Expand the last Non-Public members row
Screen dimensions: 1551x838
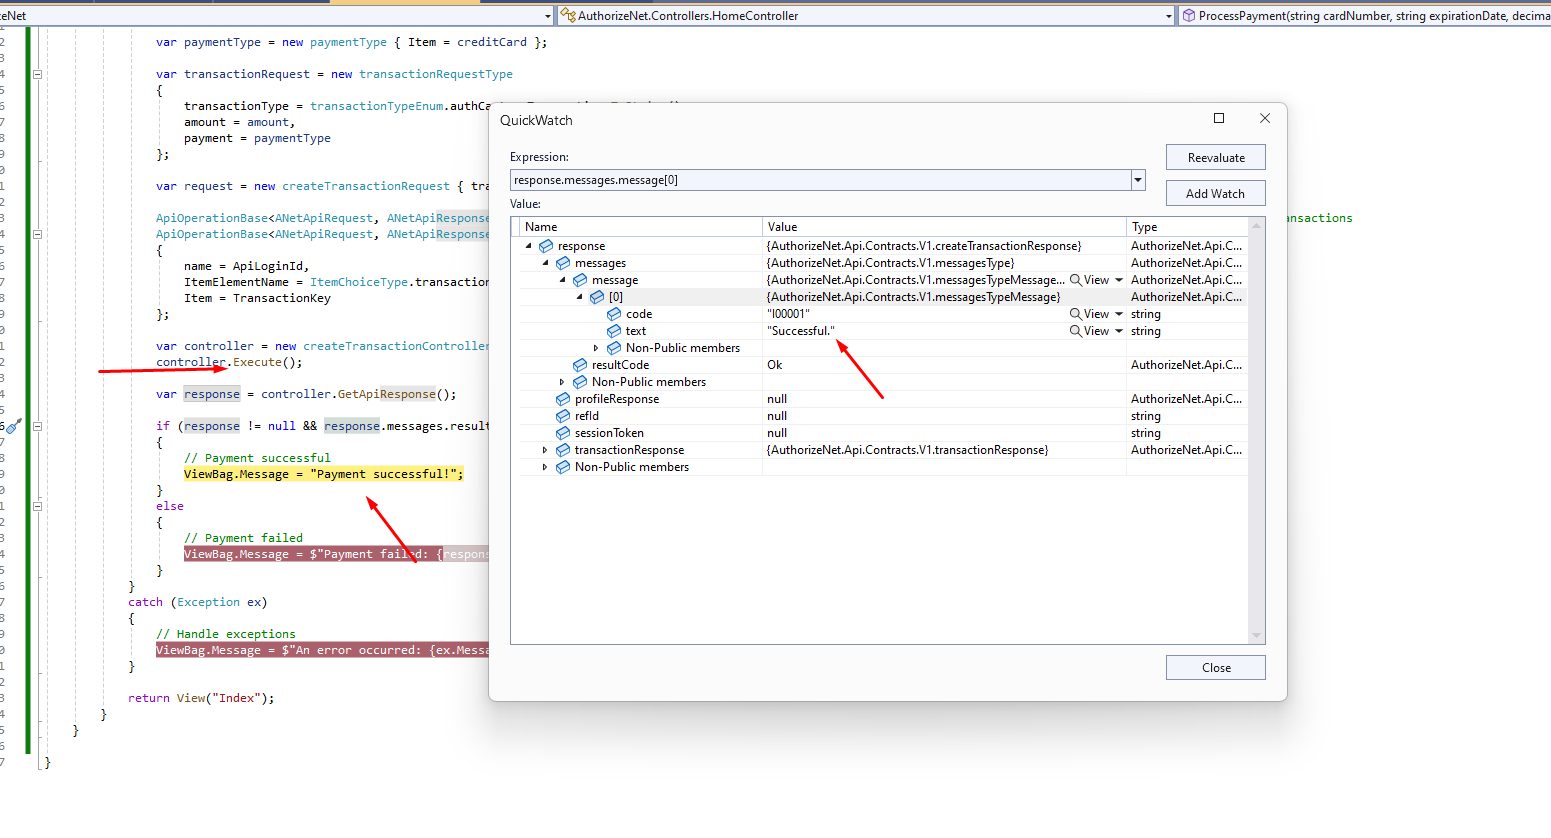545,467
